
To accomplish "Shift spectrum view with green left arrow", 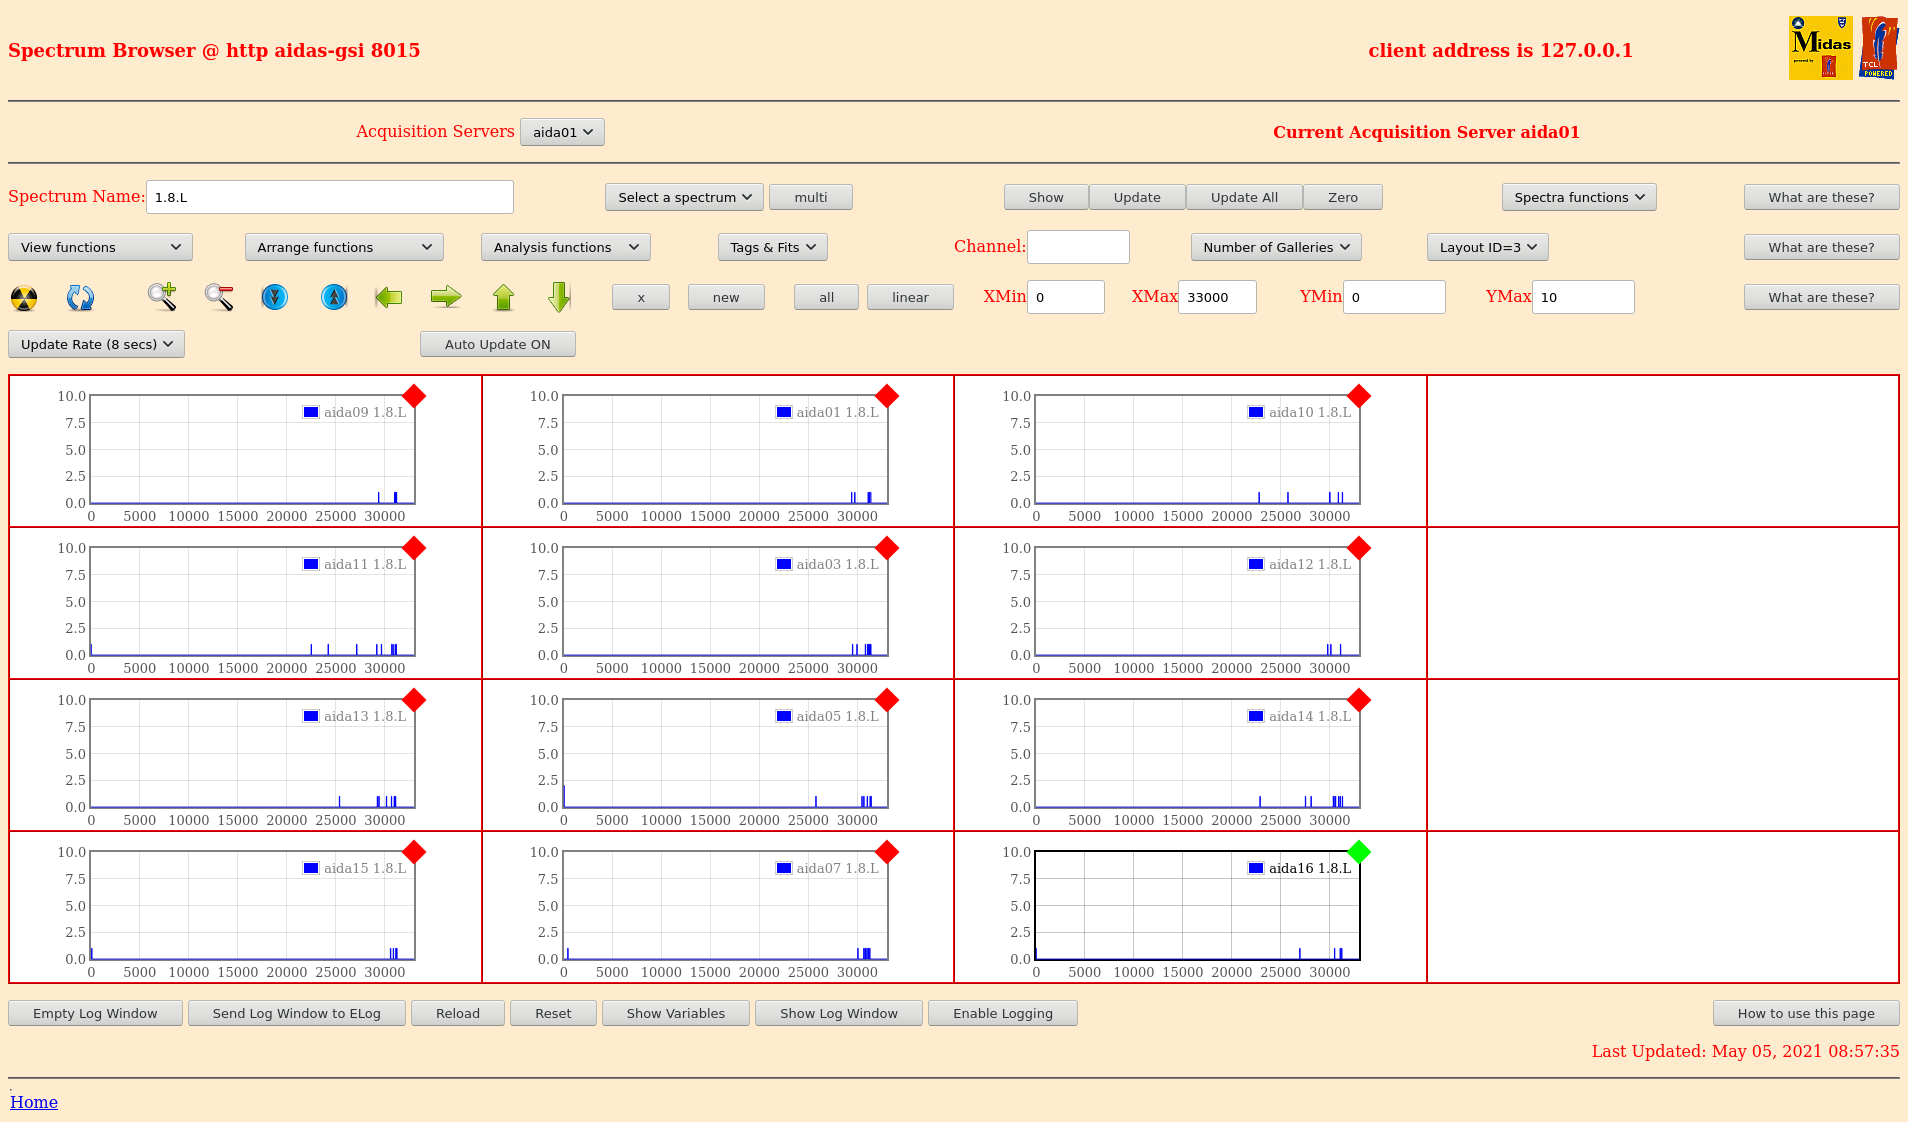I will click(388, 297).
